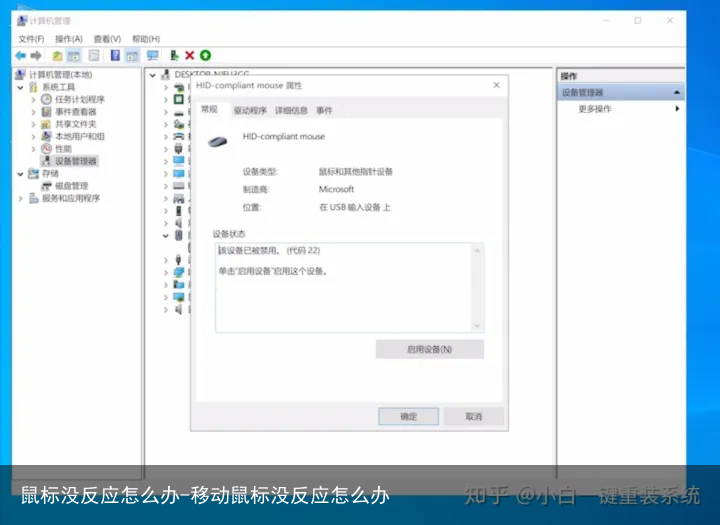Viewport: 720px width, 525px height.
Task: Click the red X uninstall device icon
Action: [190, 56]
